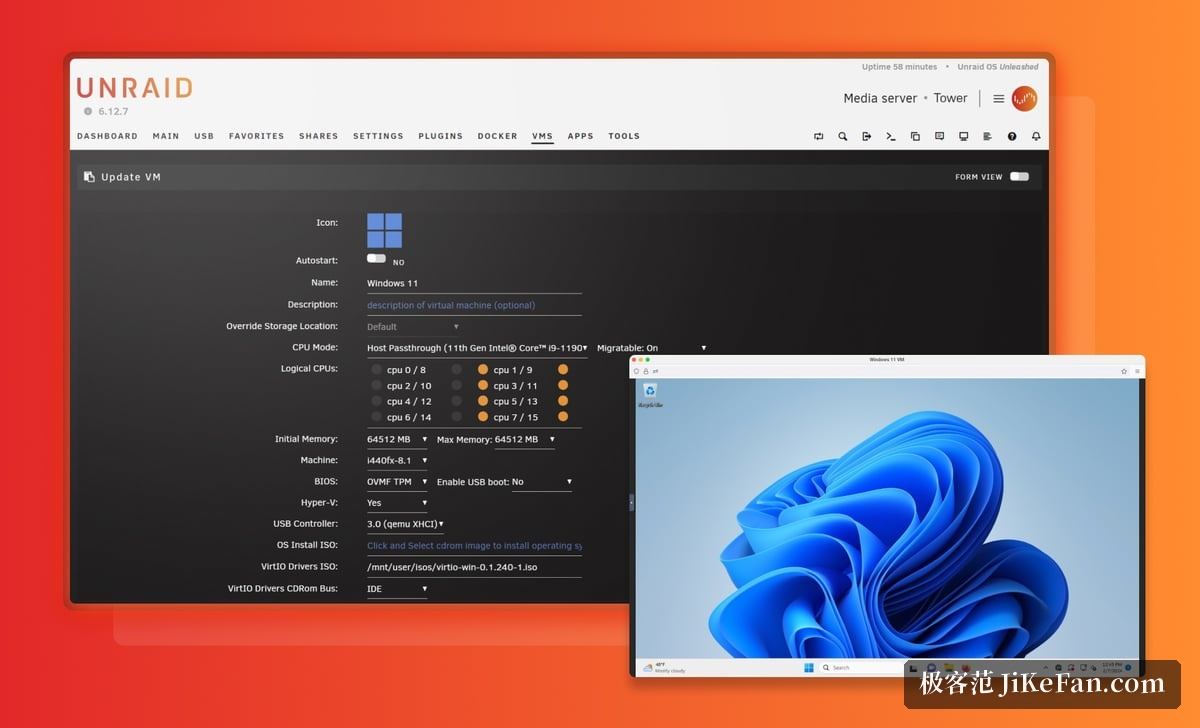Click the Windows logo VM icon
The image size is (1200, 728).
(x=384, y=230)
